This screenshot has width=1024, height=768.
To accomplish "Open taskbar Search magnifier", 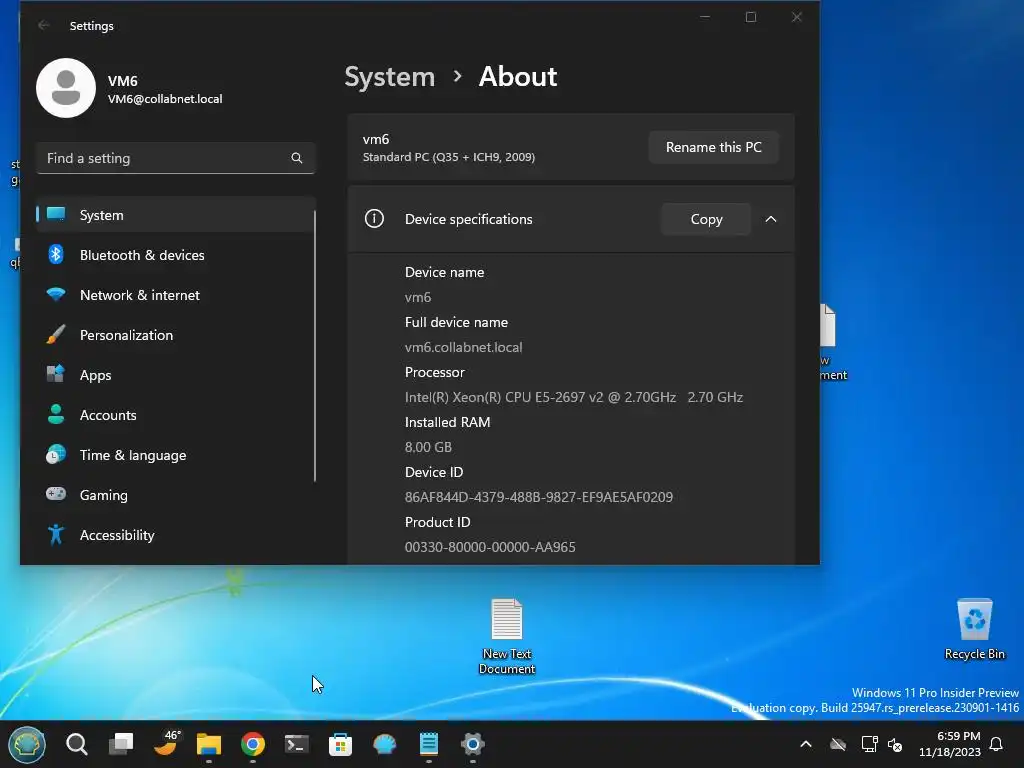I will click(76, 744).
